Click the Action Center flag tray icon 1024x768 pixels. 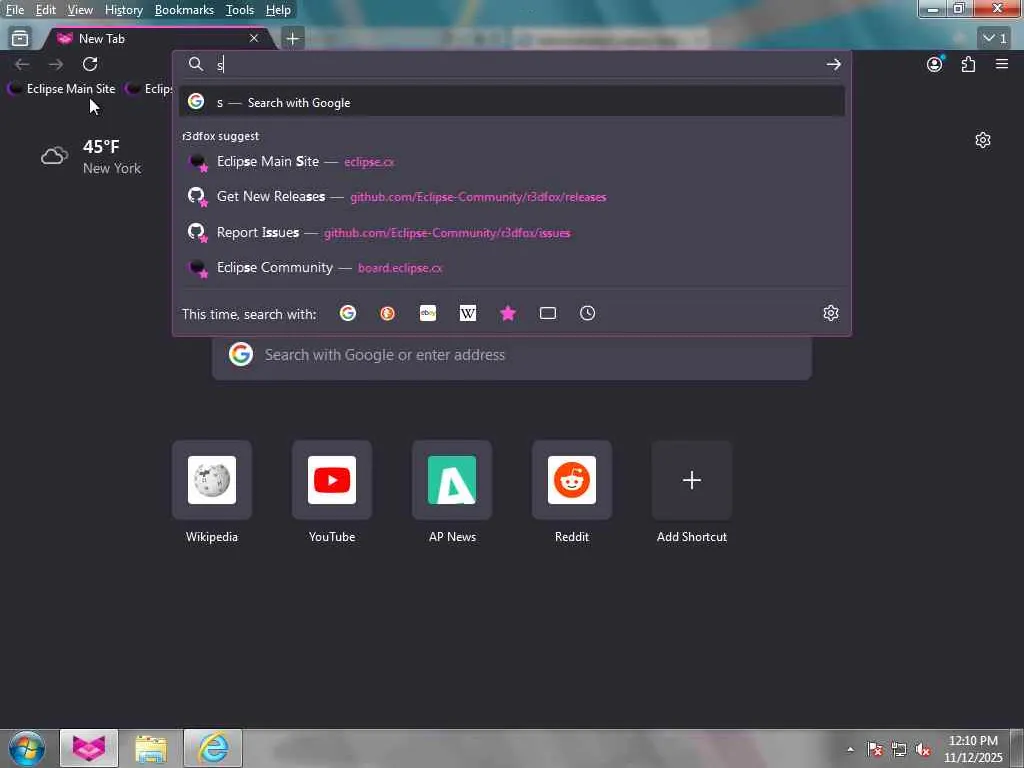(x=874, y=749)
